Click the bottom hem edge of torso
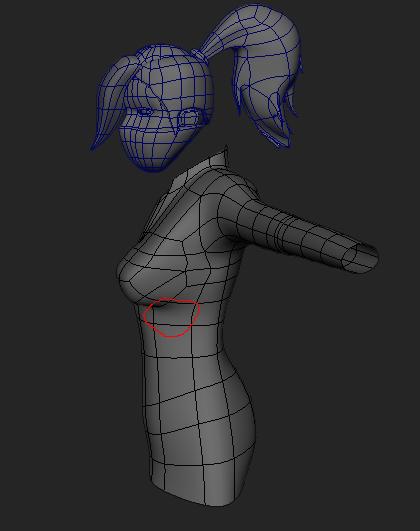The width and height of the screenshot is (420, 531). 203,498
